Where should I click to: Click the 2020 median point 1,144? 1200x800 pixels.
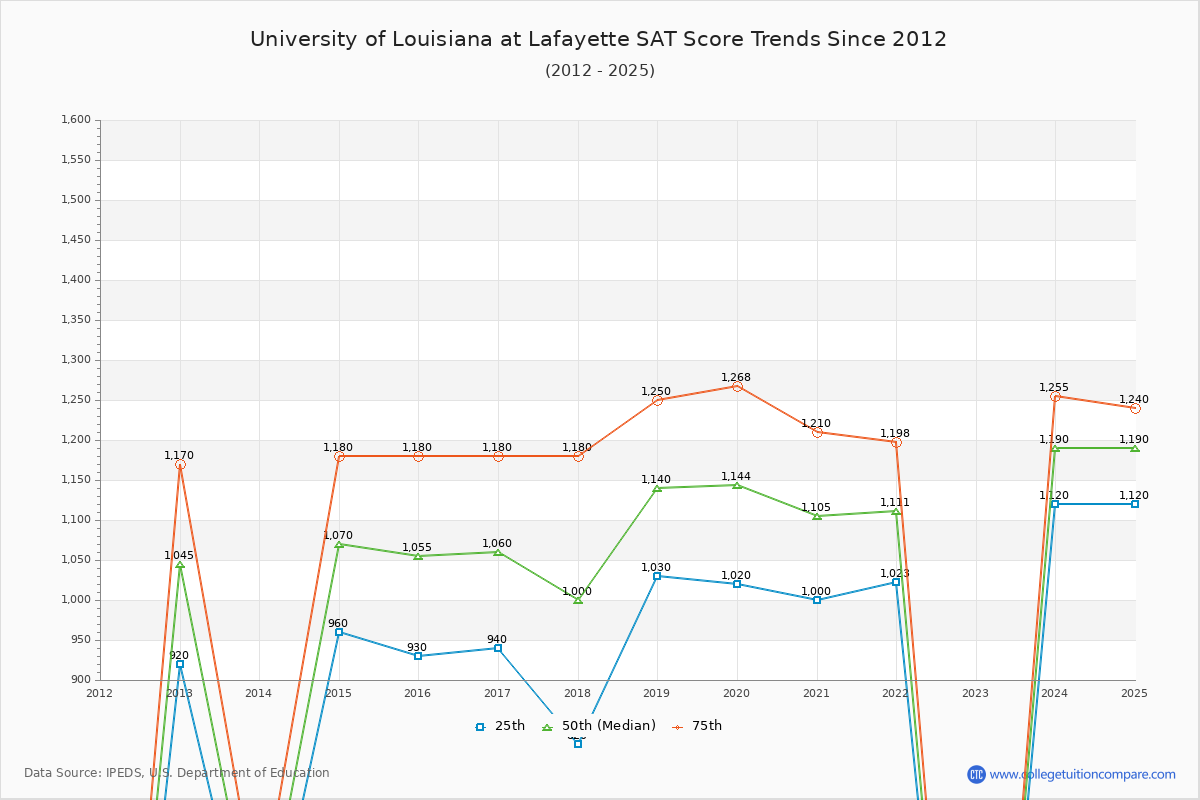click(737, 485)
